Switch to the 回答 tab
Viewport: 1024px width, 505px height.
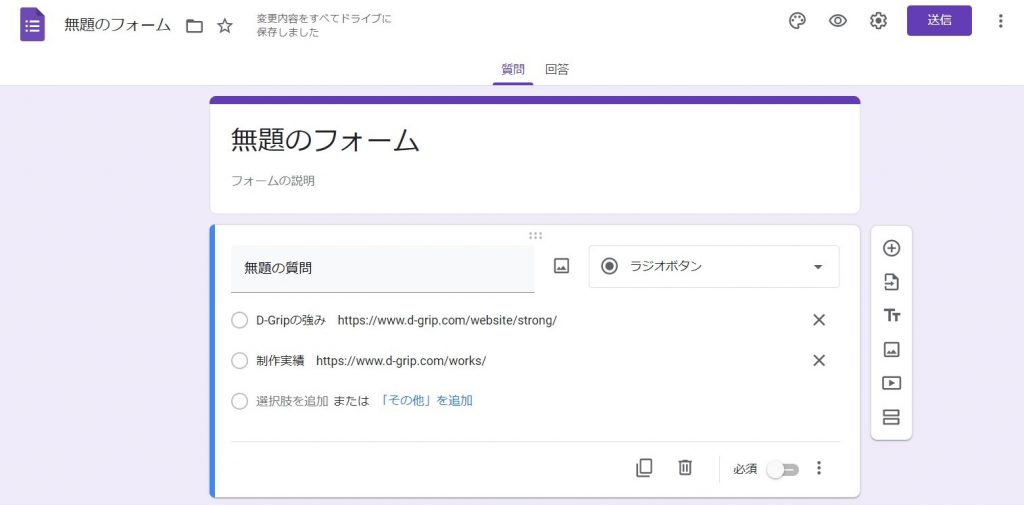tap(557, 69)
